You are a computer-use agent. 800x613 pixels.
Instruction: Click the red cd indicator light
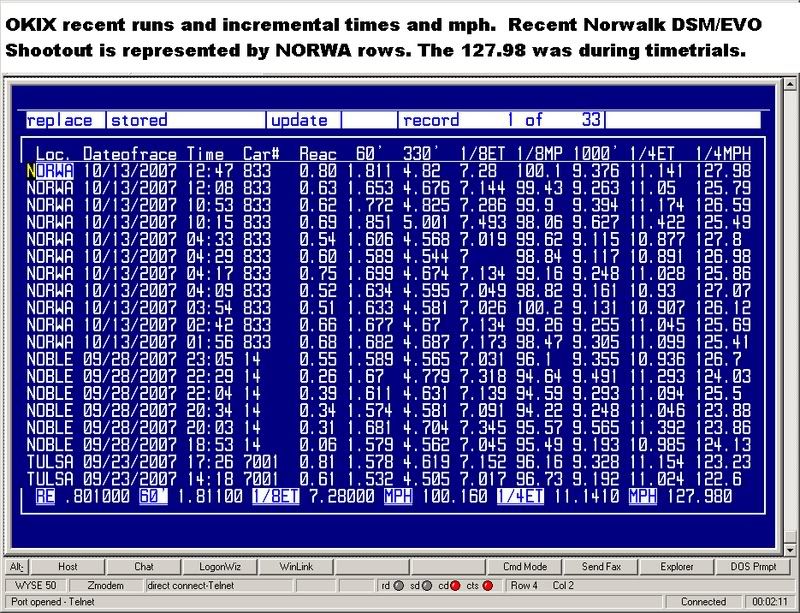point(457,585)
